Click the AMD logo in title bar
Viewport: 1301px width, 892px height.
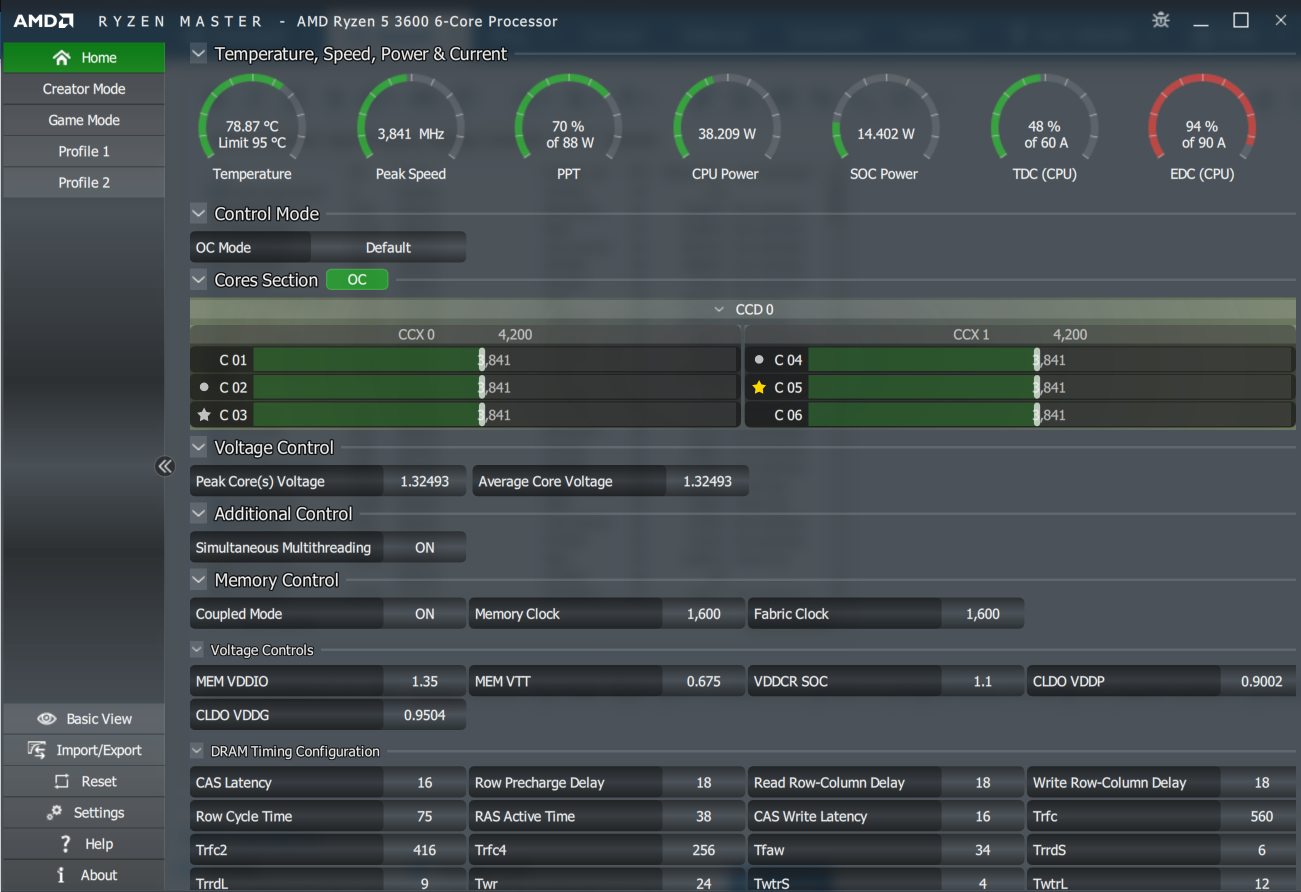[x=43, y=21]
